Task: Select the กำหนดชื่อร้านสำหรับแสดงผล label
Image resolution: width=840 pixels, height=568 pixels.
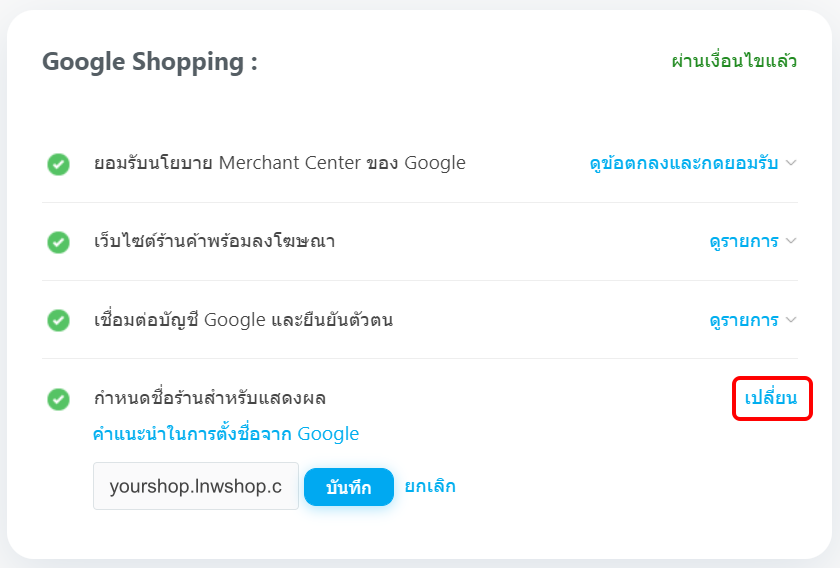Action: coord(210,398)
